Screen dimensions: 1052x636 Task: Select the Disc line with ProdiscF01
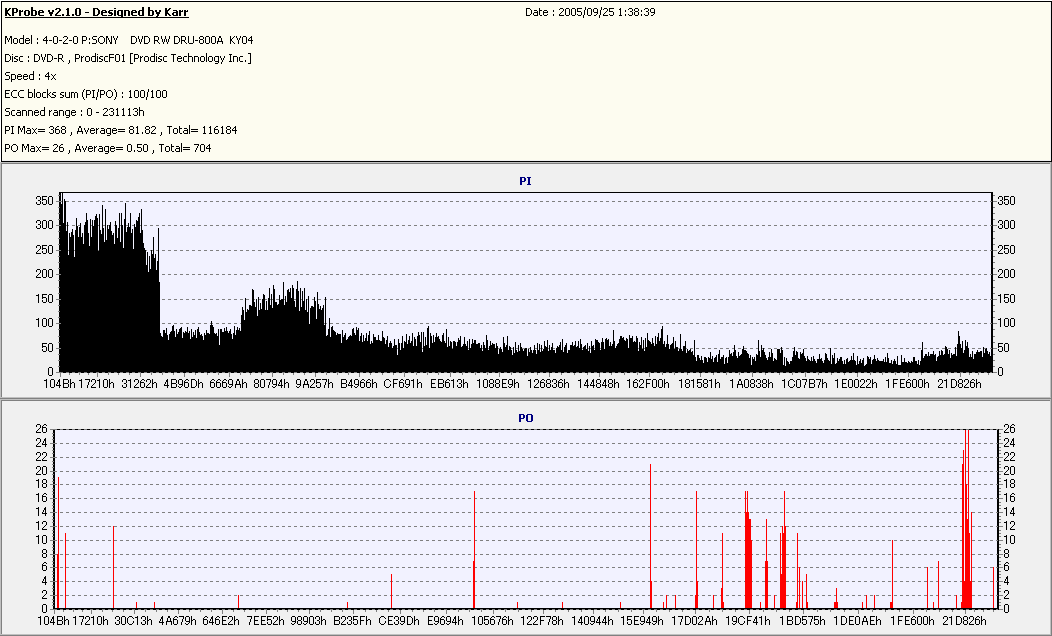click(x=128, y=58)
